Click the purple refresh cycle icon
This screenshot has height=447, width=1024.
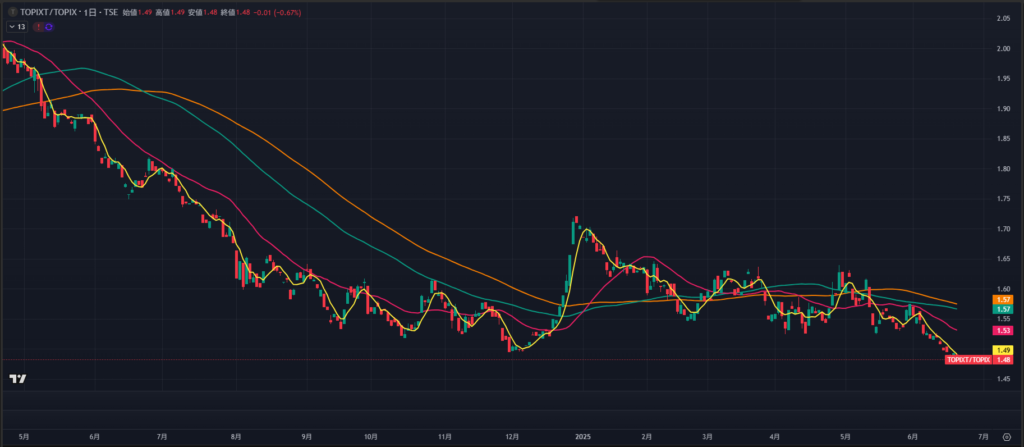coord(49,27)
